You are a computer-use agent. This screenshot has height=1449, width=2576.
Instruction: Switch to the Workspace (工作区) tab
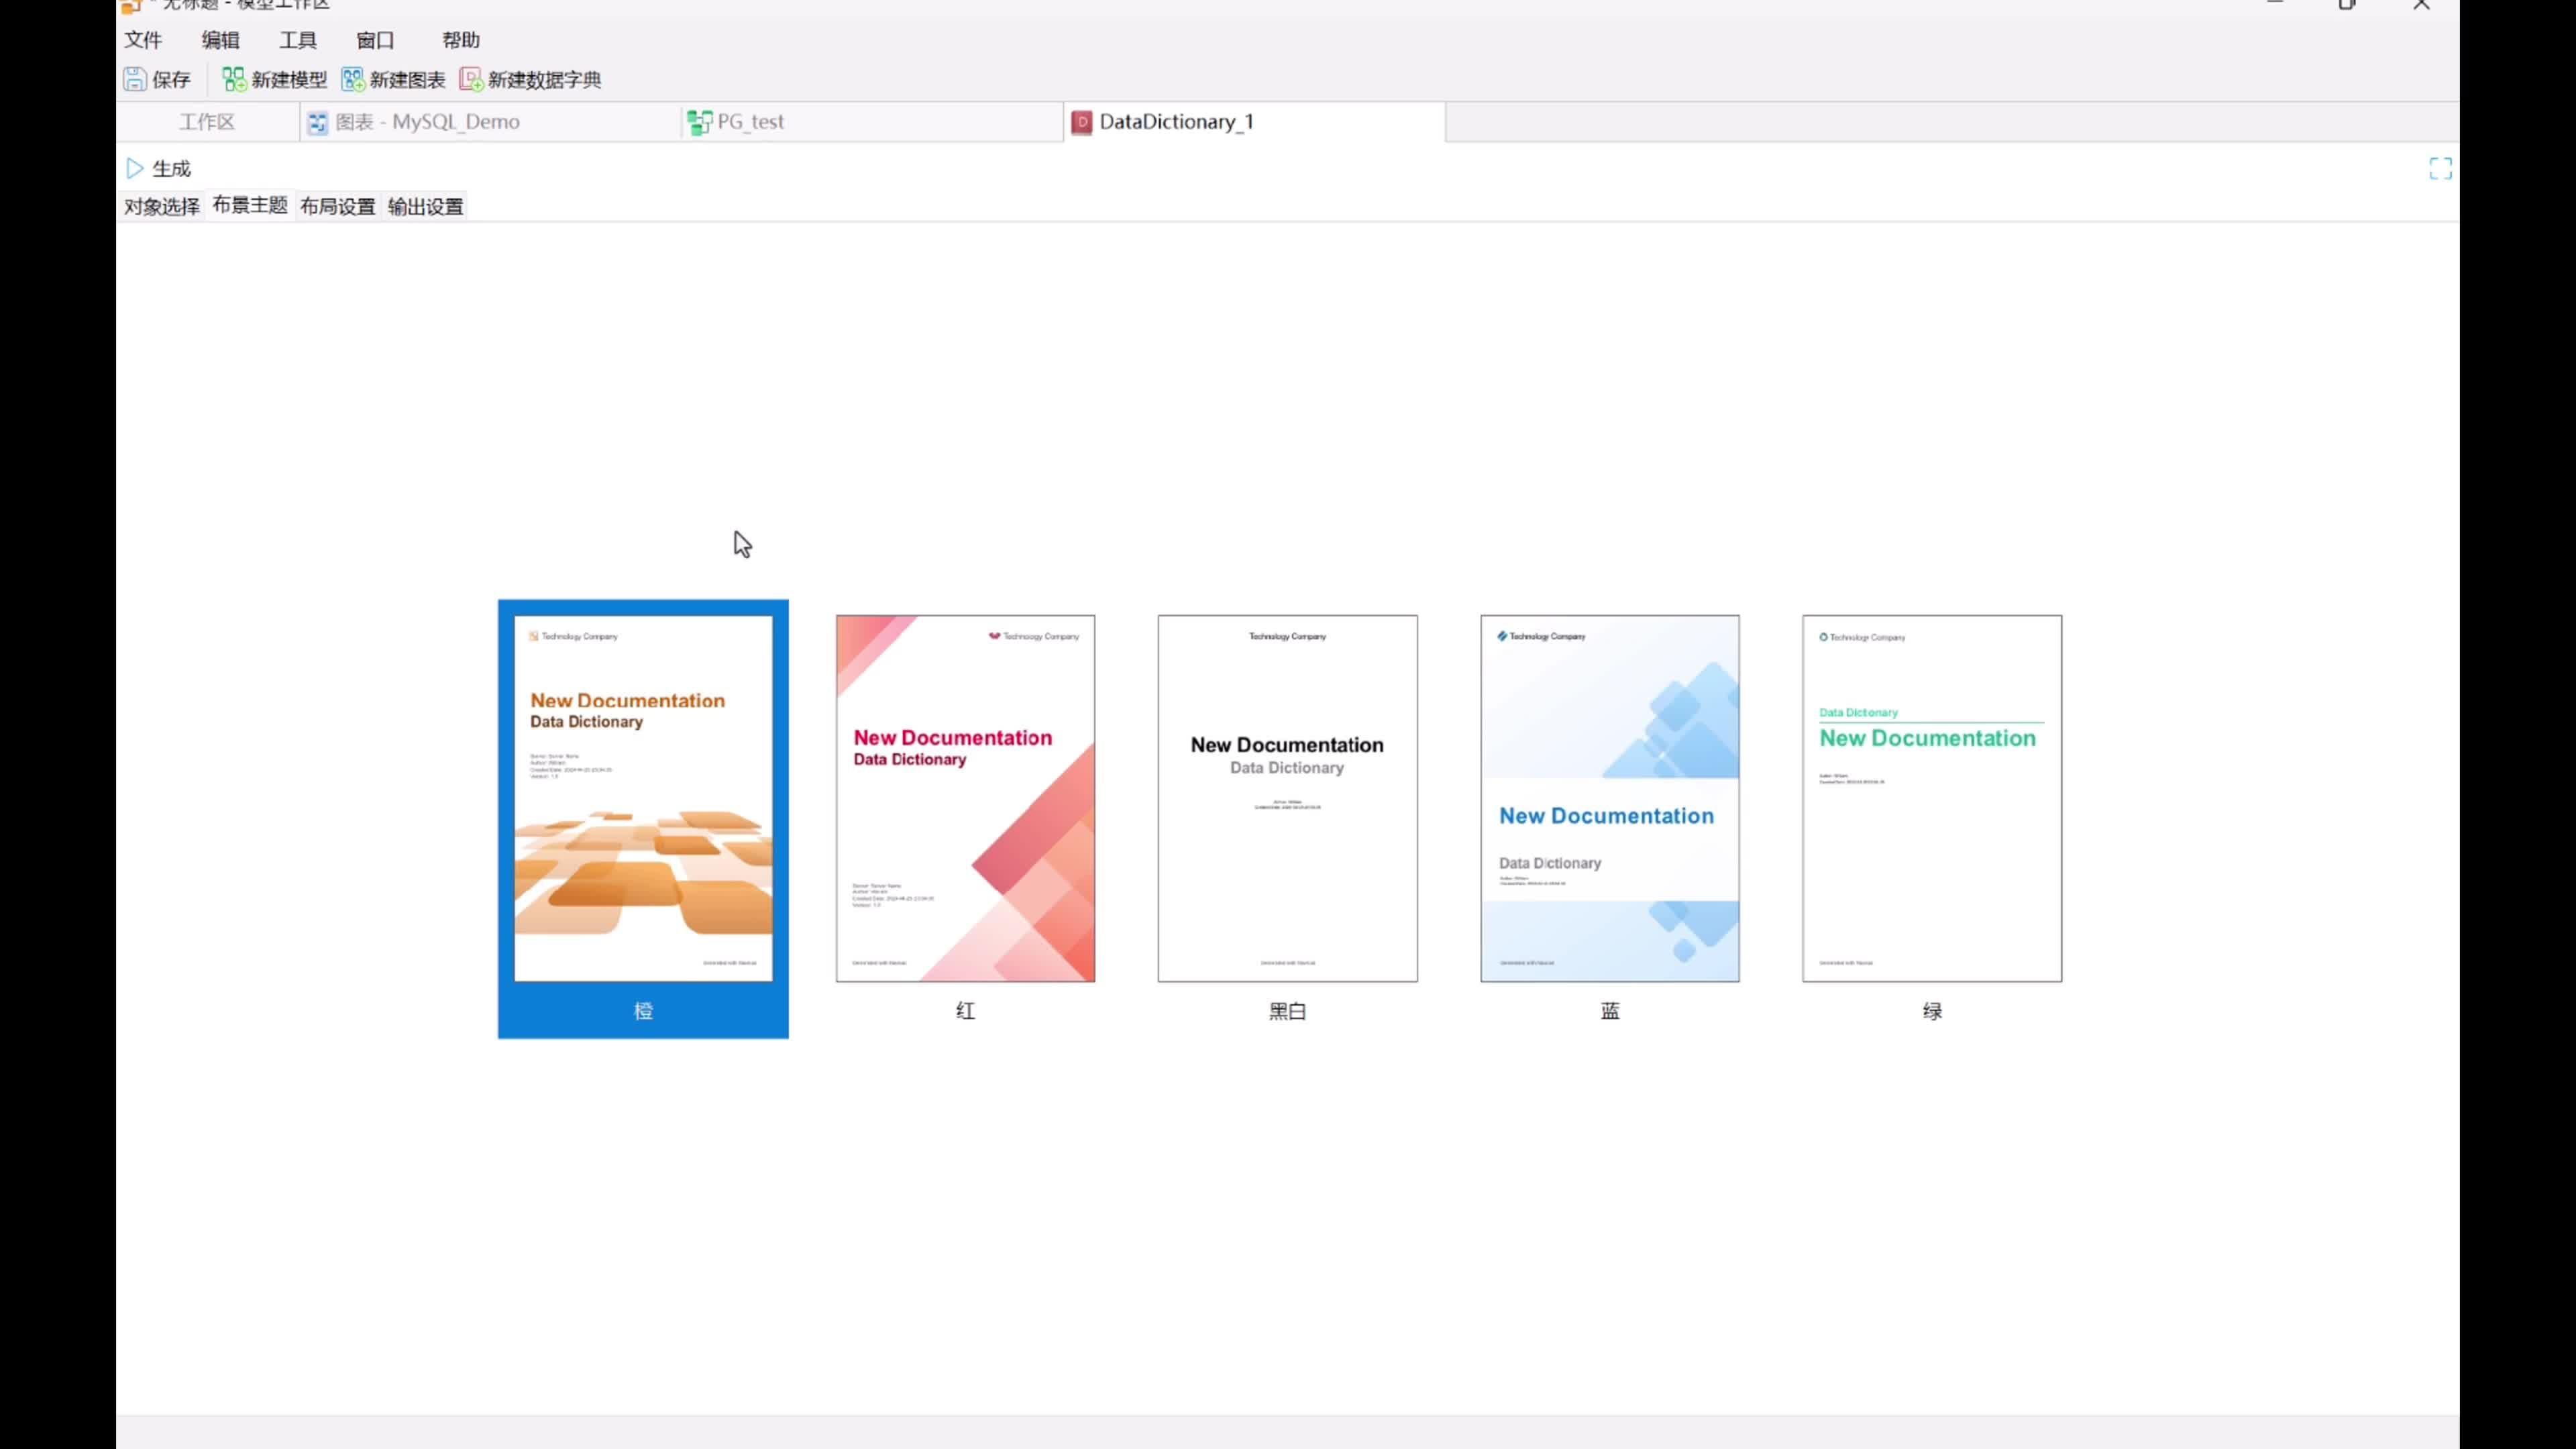[207, 122]
